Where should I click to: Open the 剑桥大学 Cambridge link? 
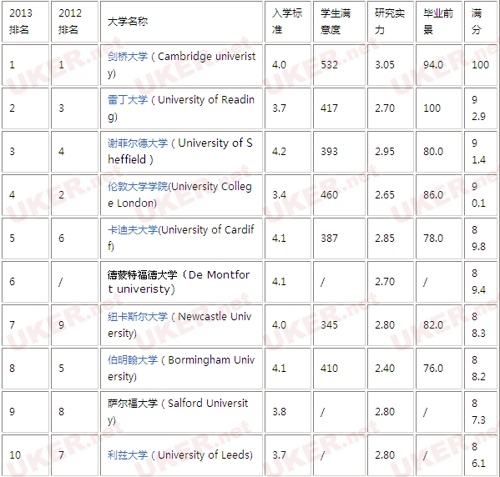(x=127, y=56)
